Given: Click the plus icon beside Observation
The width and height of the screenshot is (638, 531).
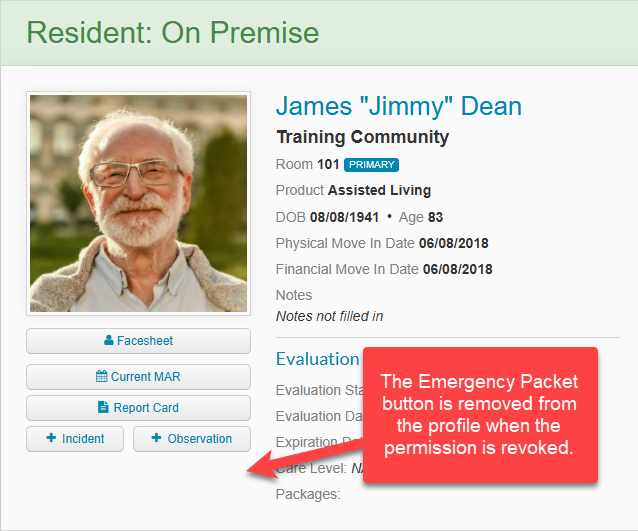Looking at the screenshot, I should click(156, 438).
